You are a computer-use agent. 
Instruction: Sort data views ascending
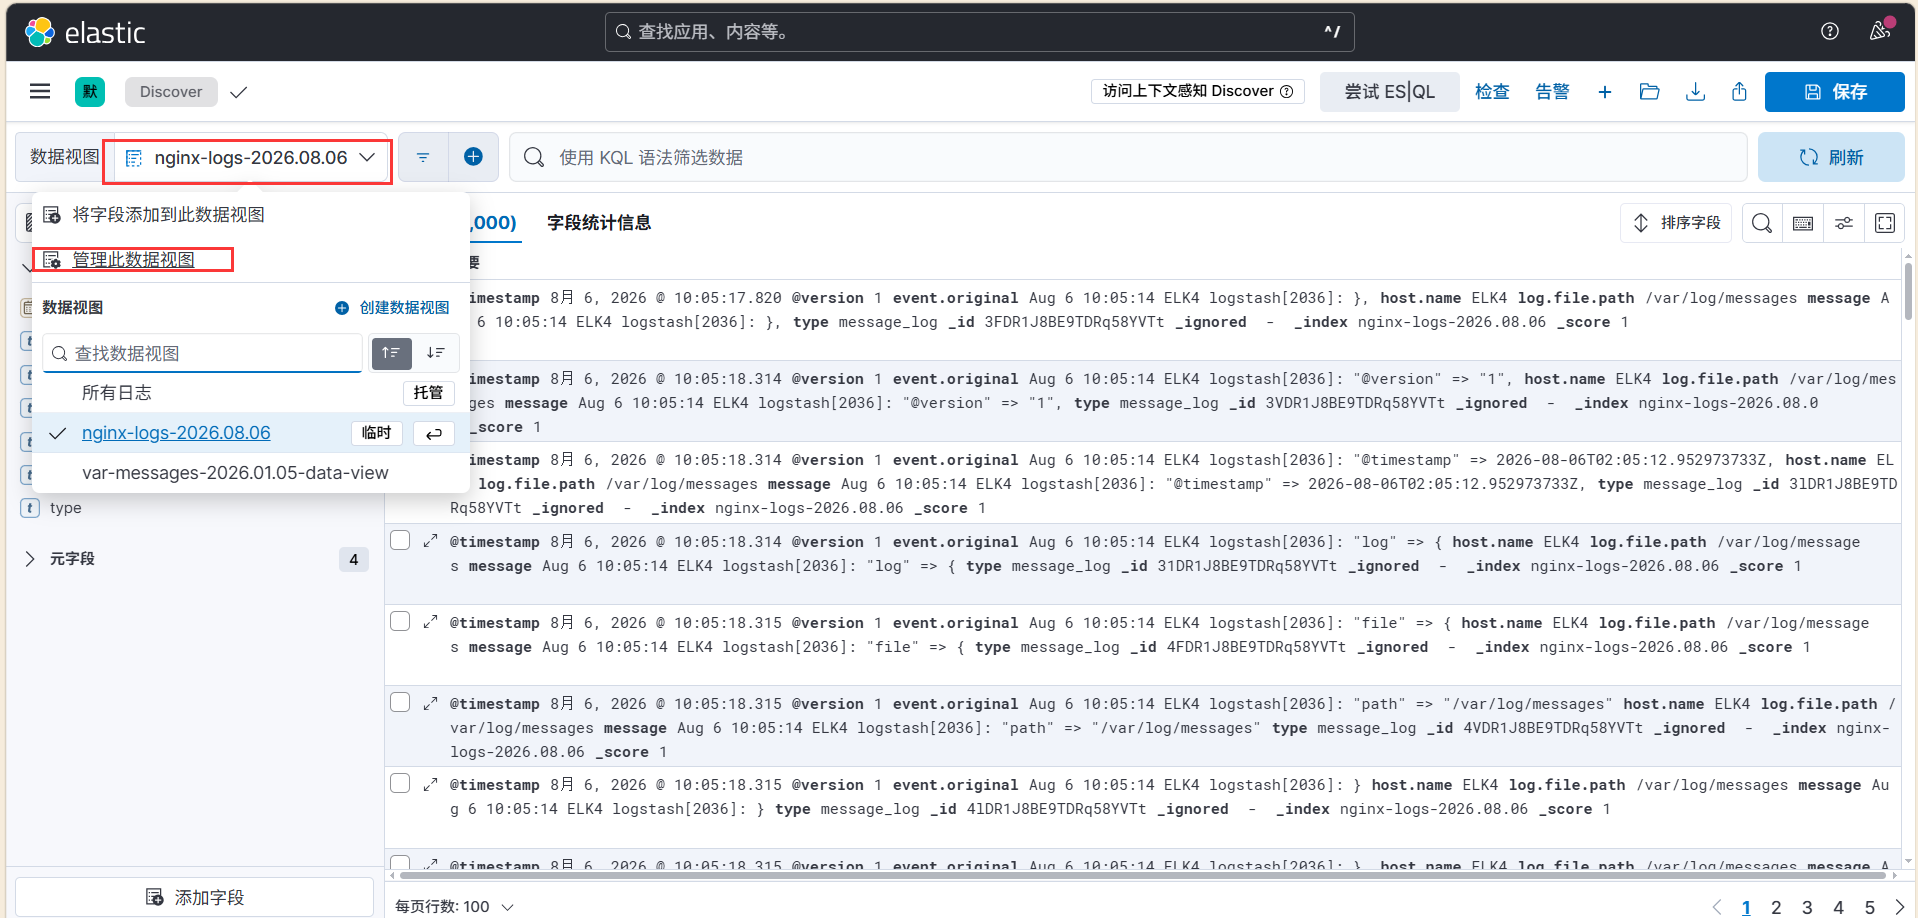pos(392,353)
